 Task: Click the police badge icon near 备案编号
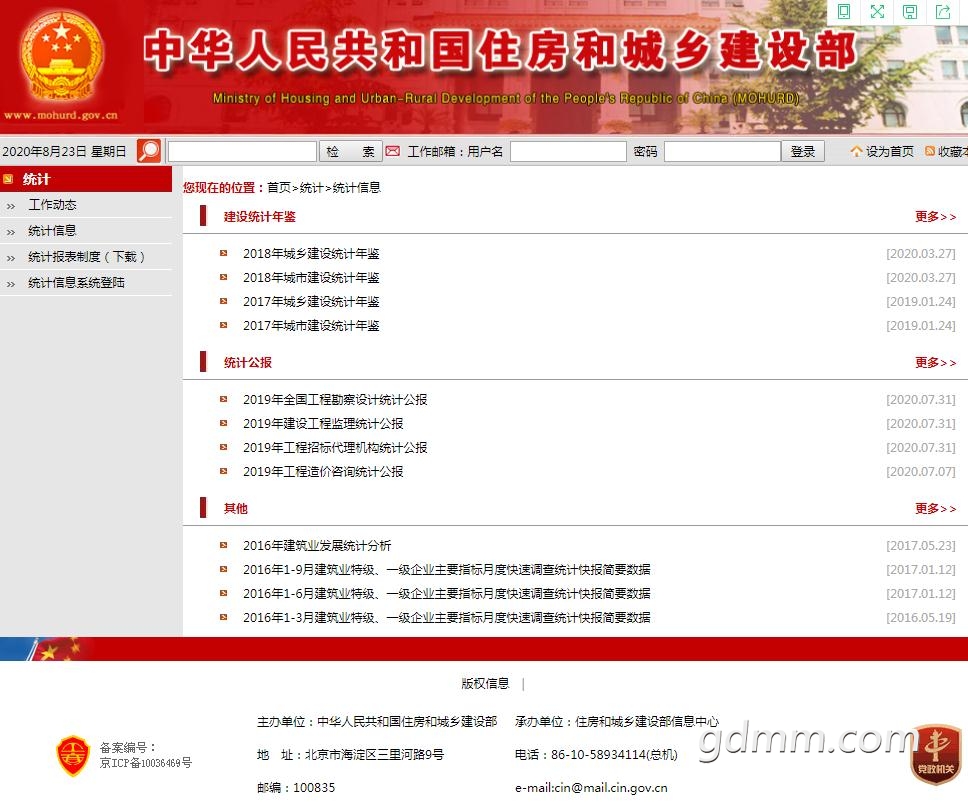[x=73, y=755]
